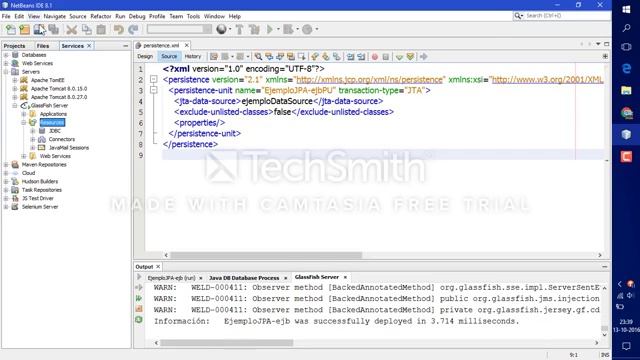Select the Selenium Server node
Screen dimensions: 640x360
(x=40, y=207)
